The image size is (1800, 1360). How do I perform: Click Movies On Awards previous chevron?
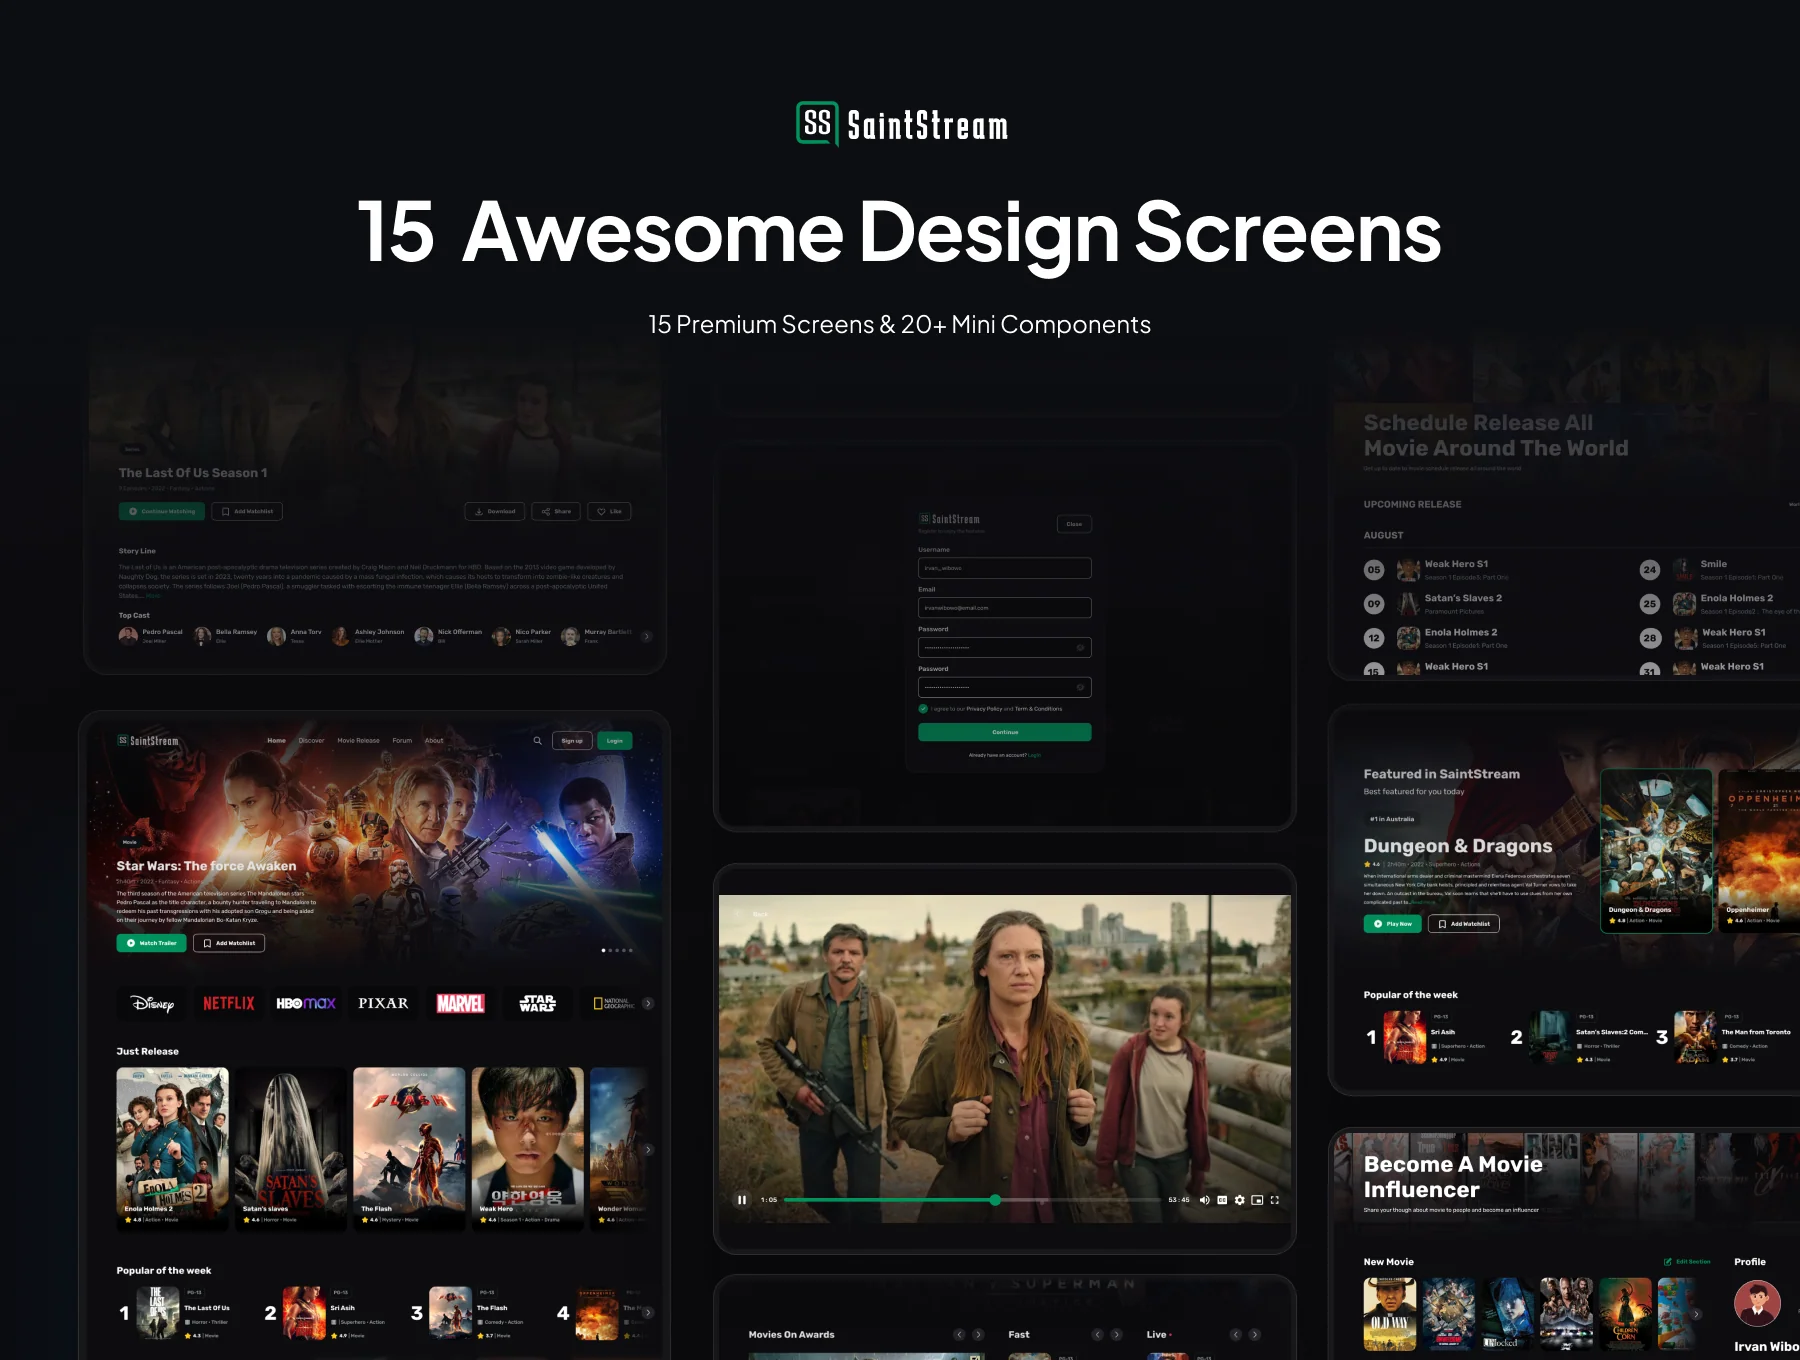click(x=959, y=1335)
